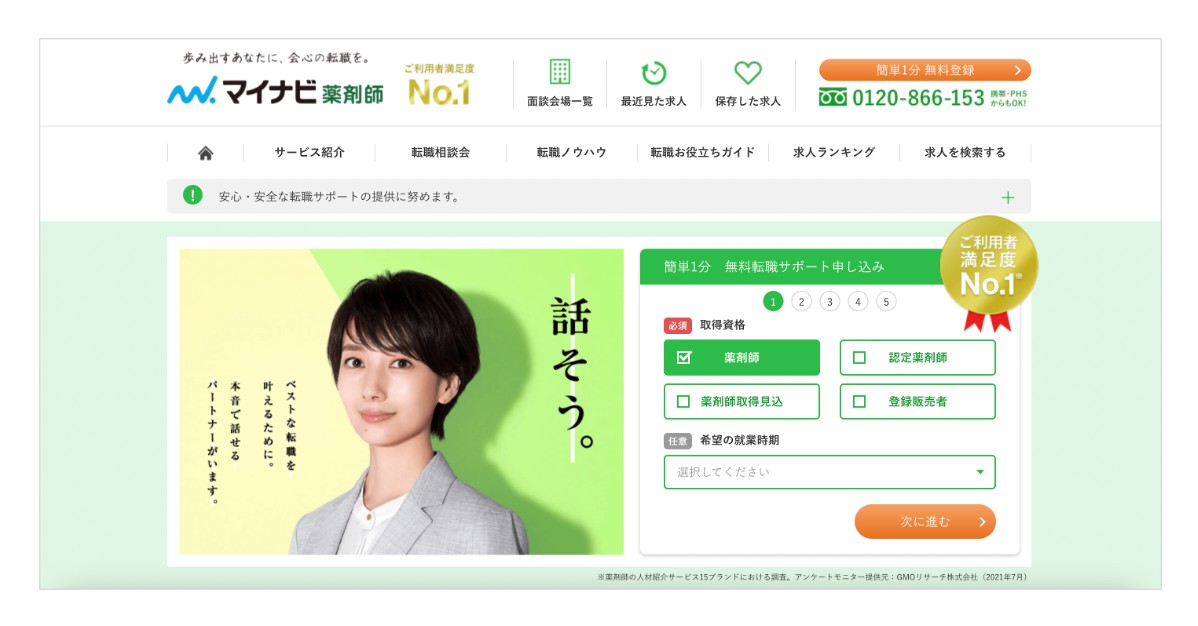This screenshot has height=626, width=1198.
Task: Open the home icon in navigation
Action: [x=206, y=153]
